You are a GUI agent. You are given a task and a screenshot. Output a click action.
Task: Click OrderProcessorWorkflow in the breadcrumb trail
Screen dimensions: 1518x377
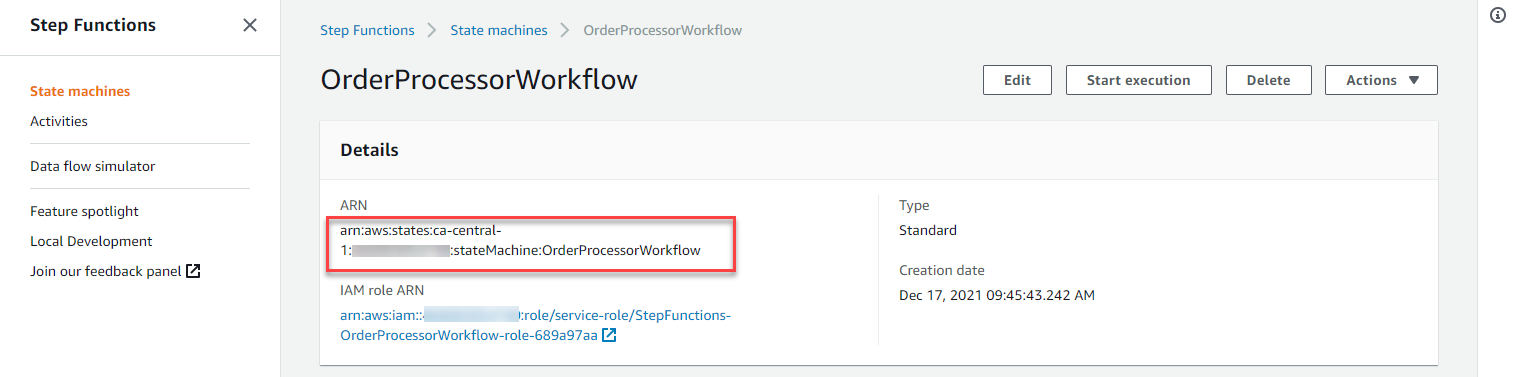(663, 30)
